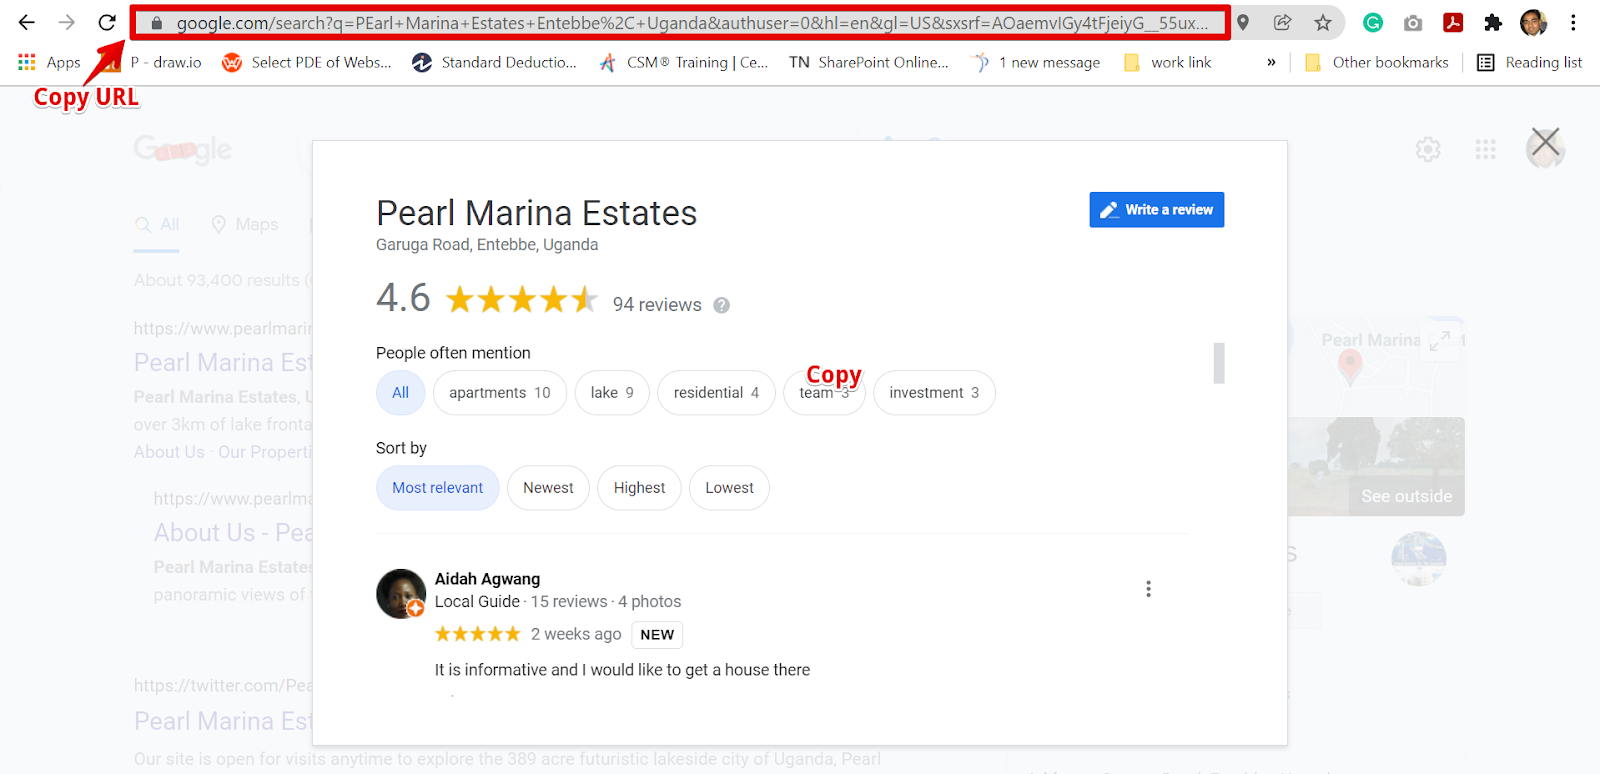Expand hidden bookmarks with the chevron

(x=1271, y=62)
